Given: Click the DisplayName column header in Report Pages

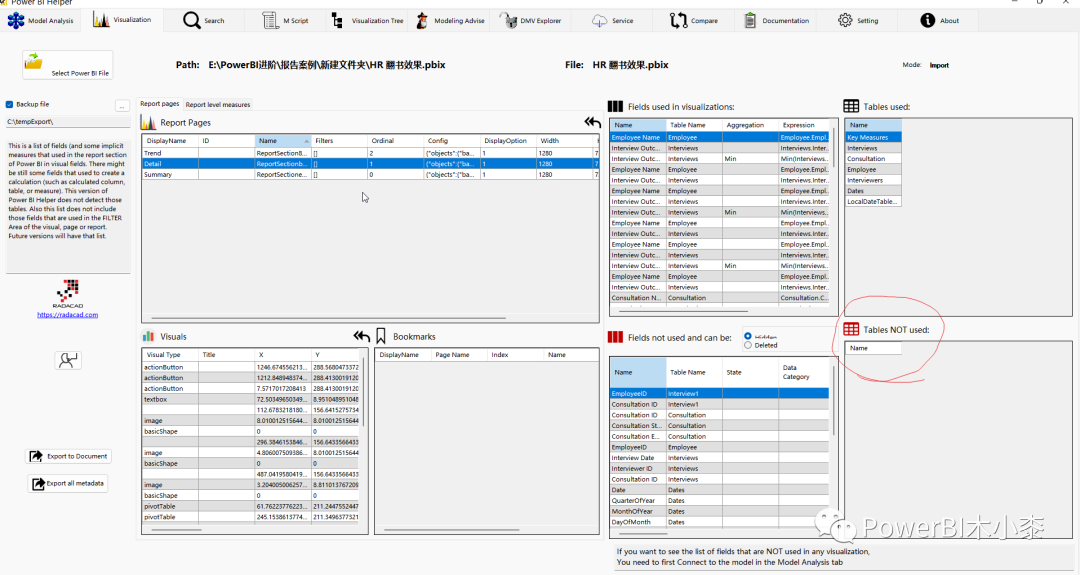Looking at the screenshot, I should 170,140.
